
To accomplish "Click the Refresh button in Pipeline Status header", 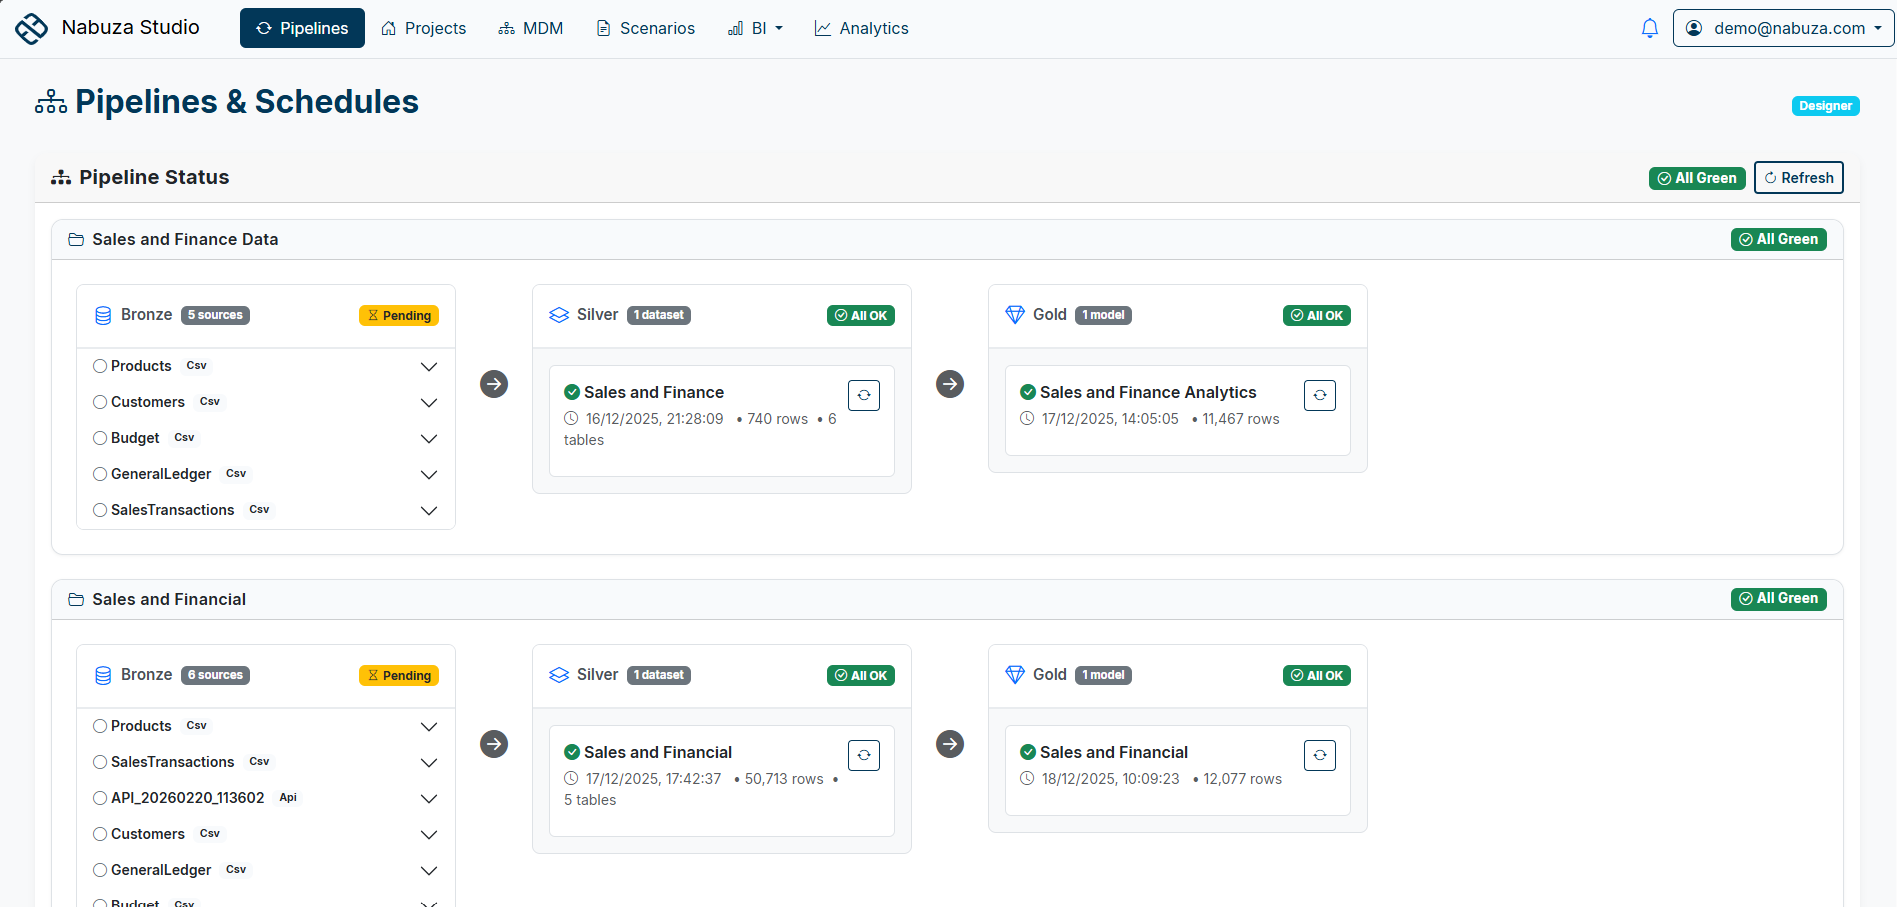I will click(x=1798, y=177).
